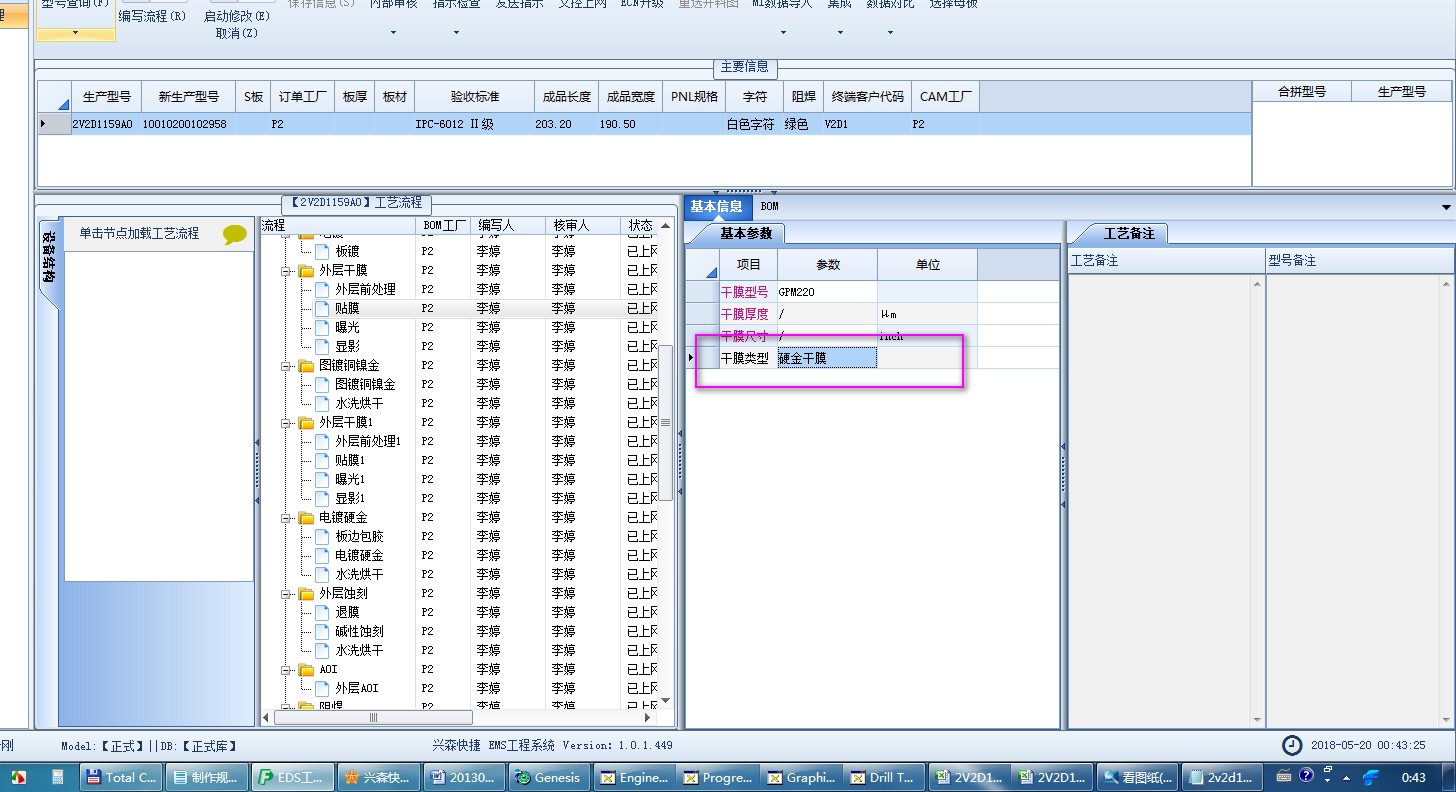Click the document icon of 贴膜 row
Image resolution: width=1456 pixels, height=792 pixels.
pyautogui.click(x=322, y=308)
